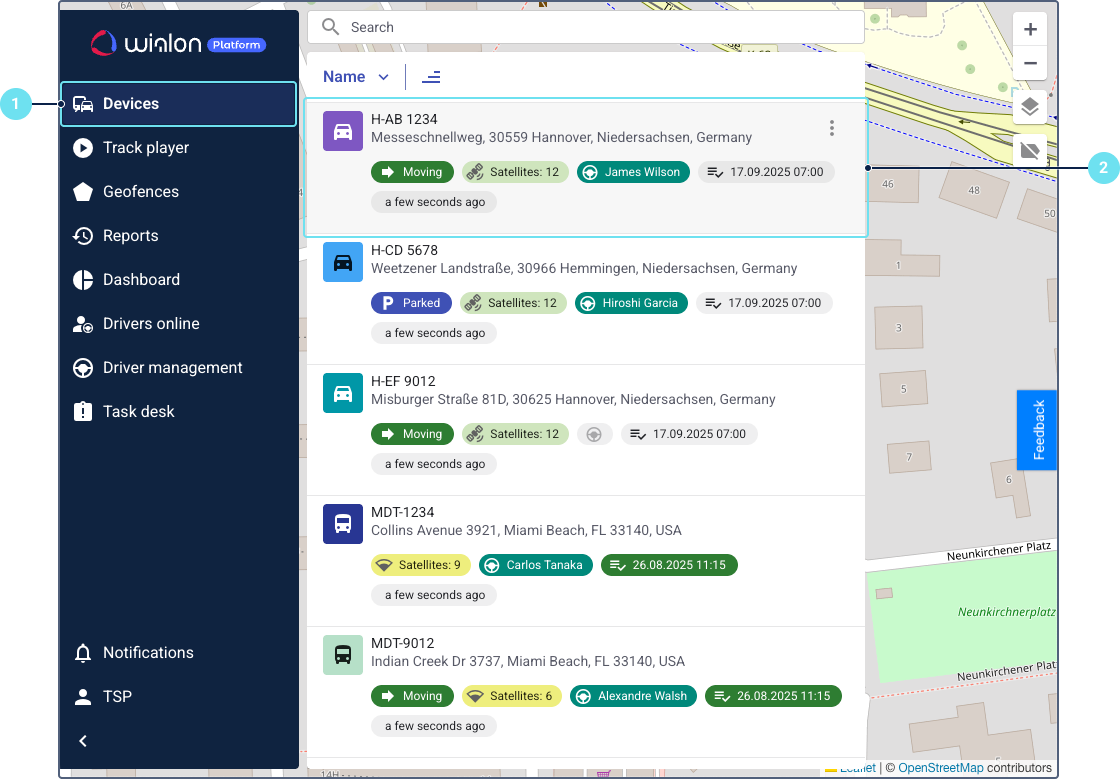Click the Drivers online icon
The image size is (1120, 779).
click(x=83, y=324)
